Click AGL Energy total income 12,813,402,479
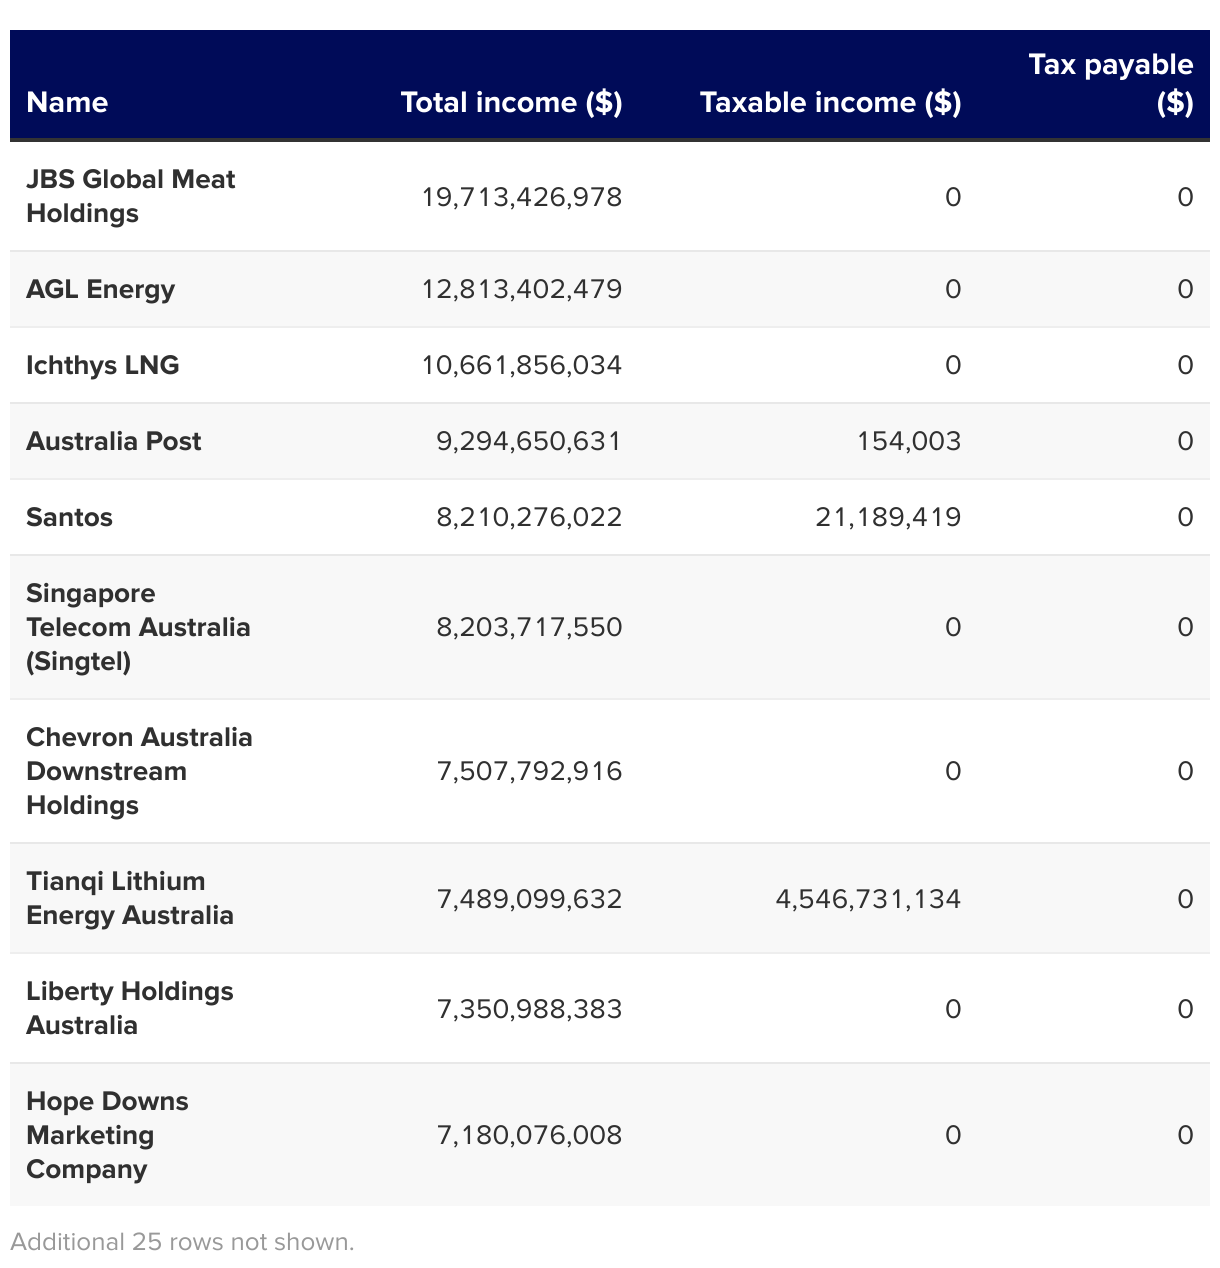Viewport: 1220px width, 1268px height. pos(521,289)
